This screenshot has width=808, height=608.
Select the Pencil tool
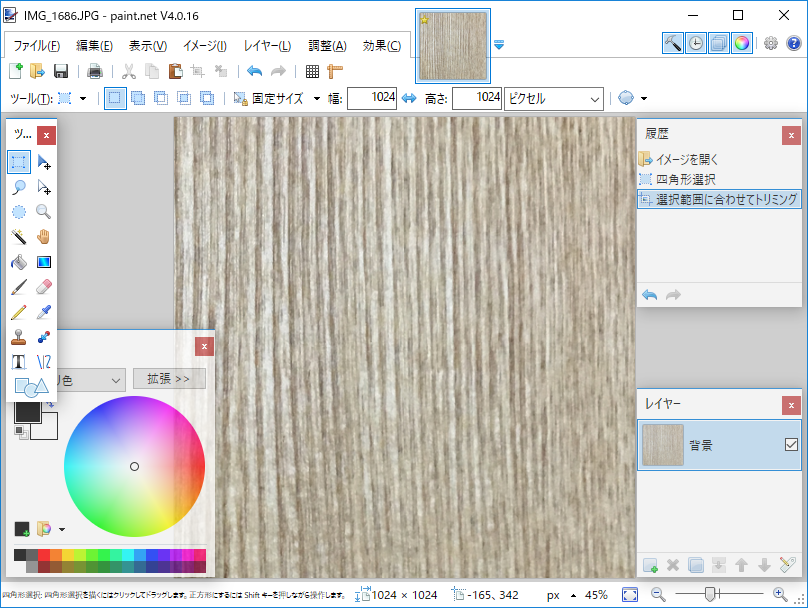[19, 312]
